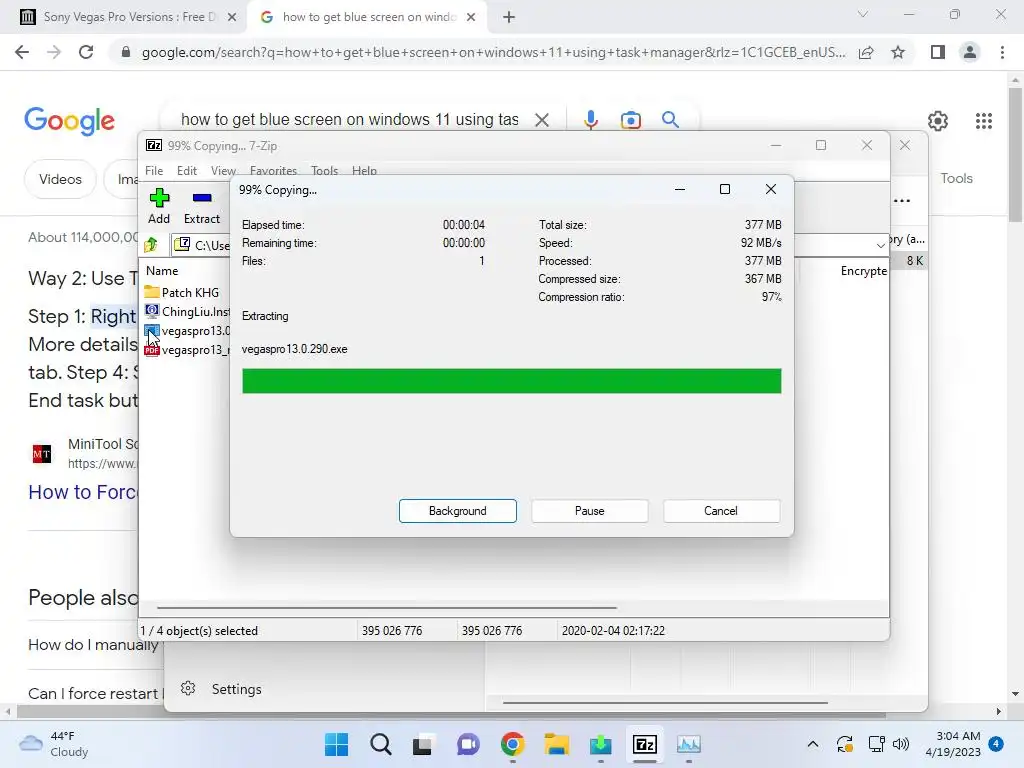Click the Add button in 7-Zip toolbar
Screen dimensions: 1024x768
pyautogui.click(x=159, y=206)
